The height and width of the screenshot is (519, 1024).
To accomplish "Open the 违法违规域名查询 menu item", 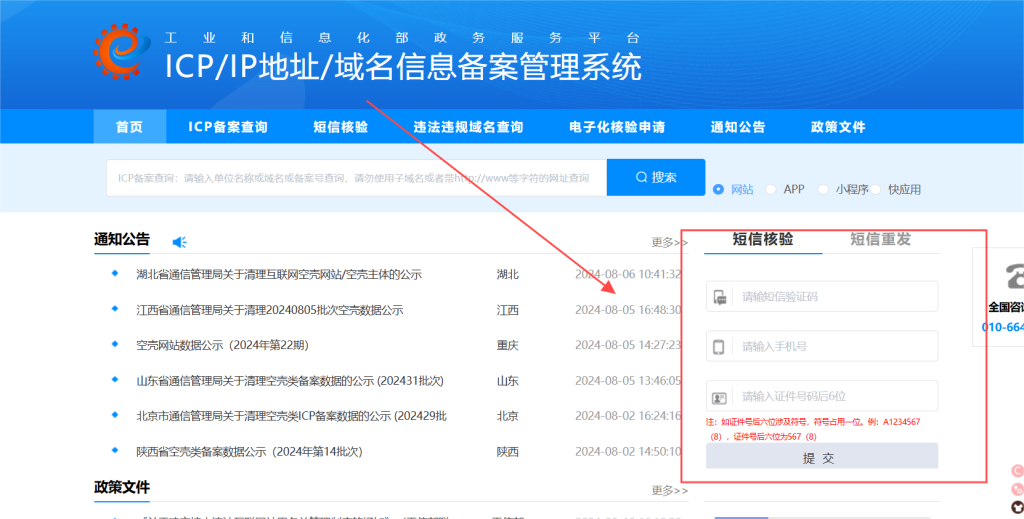I will (468, 127).
